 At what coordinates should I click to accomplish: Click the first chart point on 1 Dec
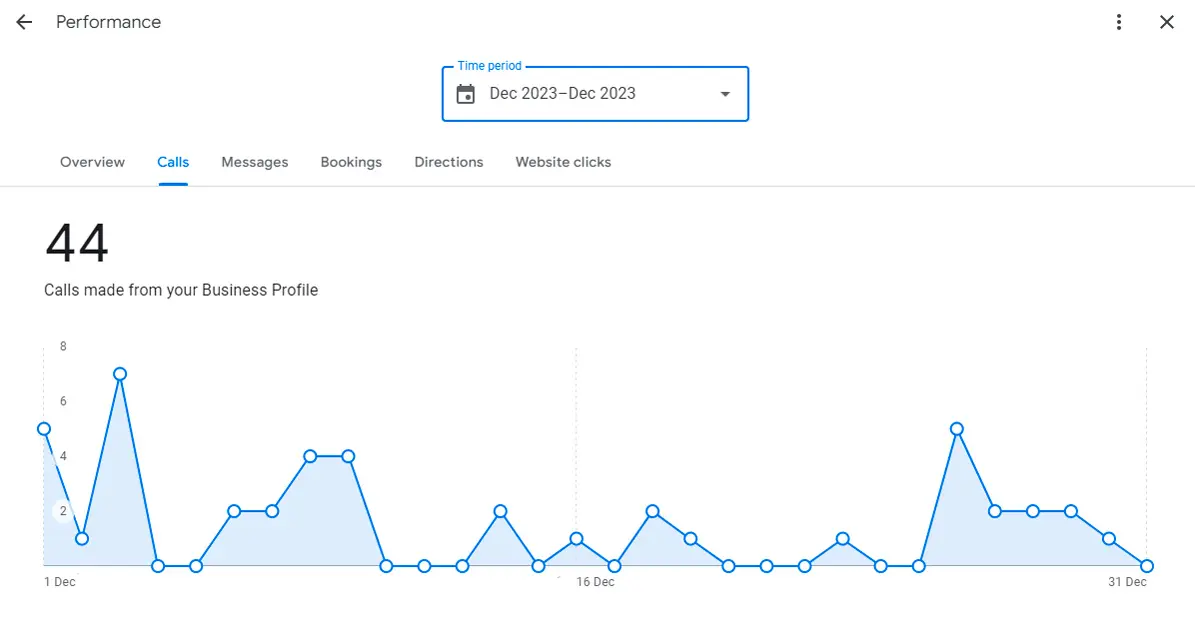[x=44, y=429]
